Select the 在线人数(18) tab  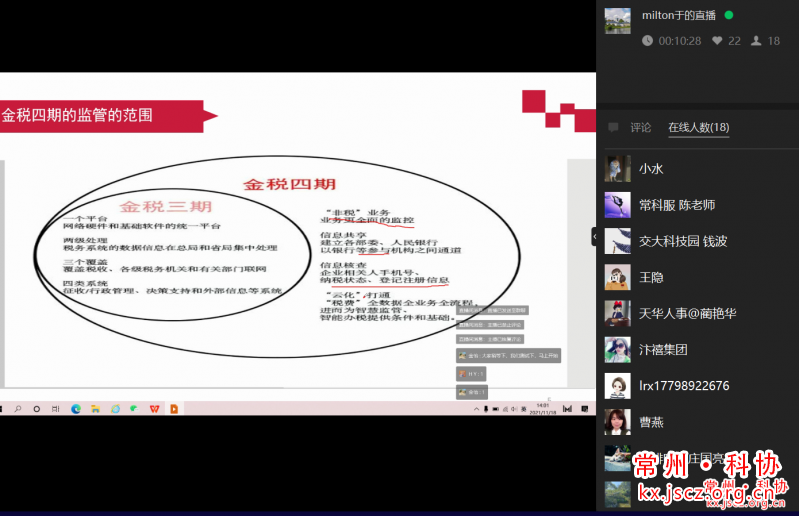(x=698, y=128)
